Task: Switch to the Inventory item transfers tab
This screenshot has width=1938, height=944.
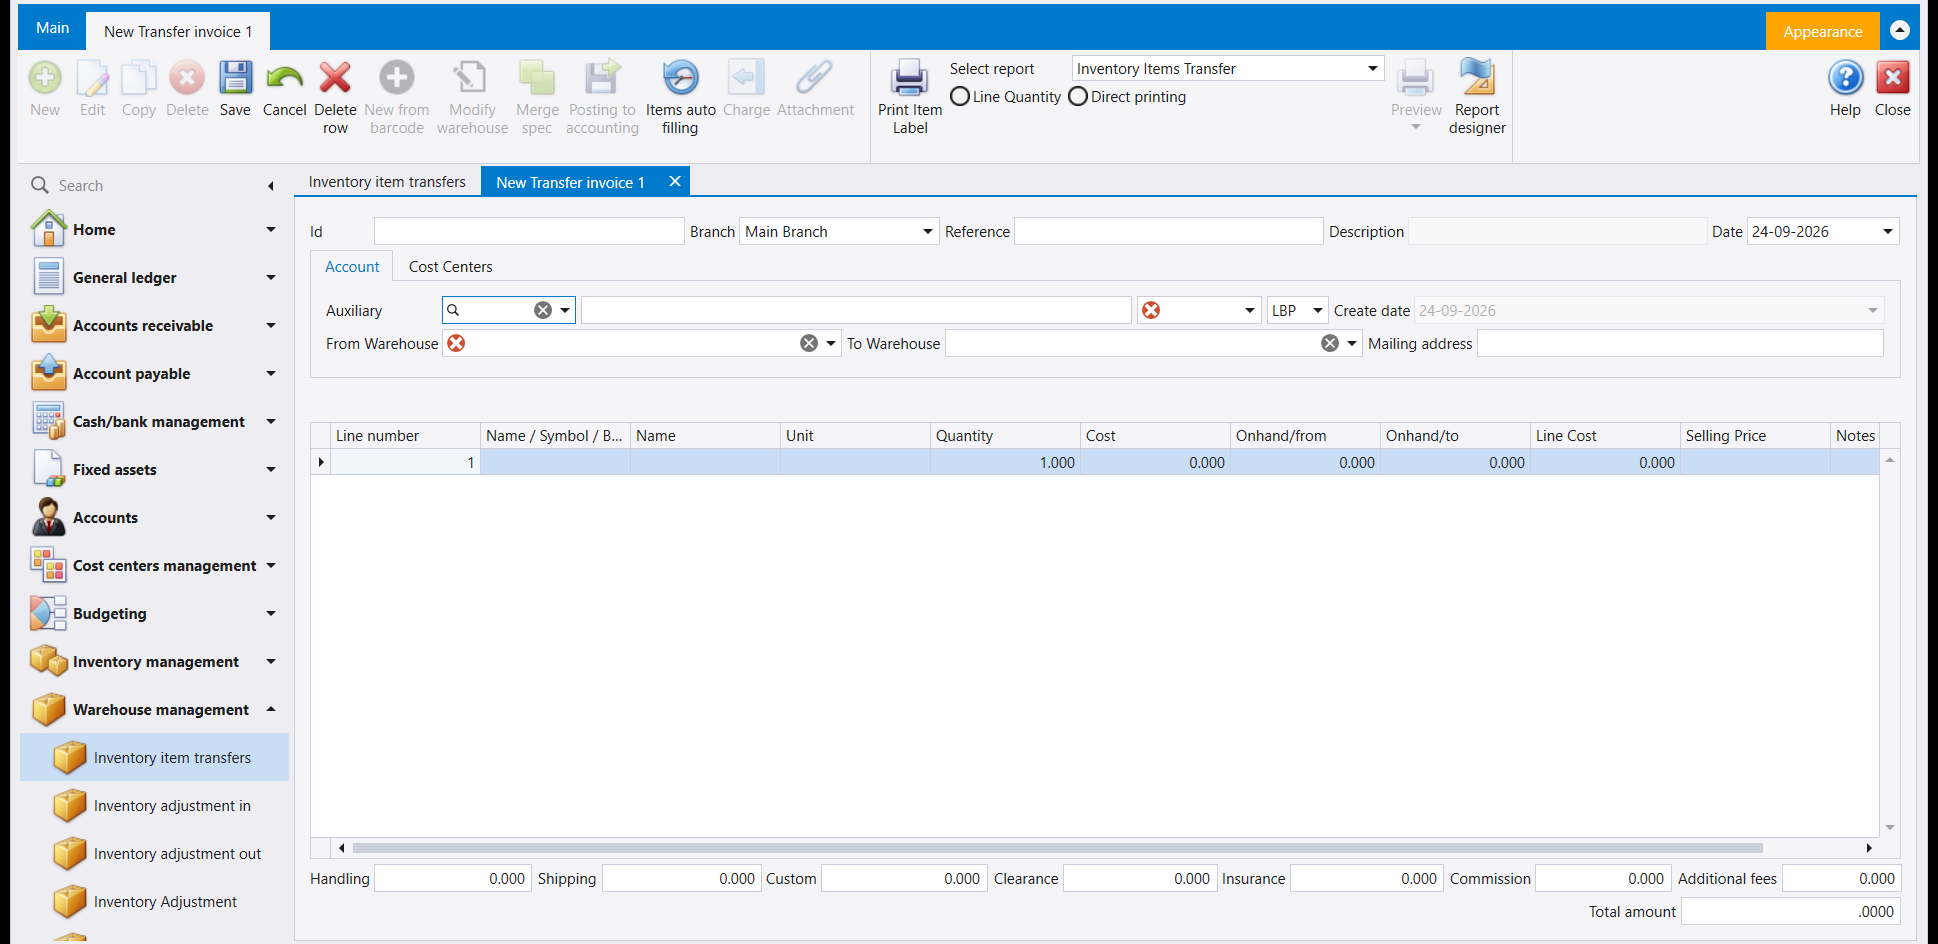Action: point(387,182)
